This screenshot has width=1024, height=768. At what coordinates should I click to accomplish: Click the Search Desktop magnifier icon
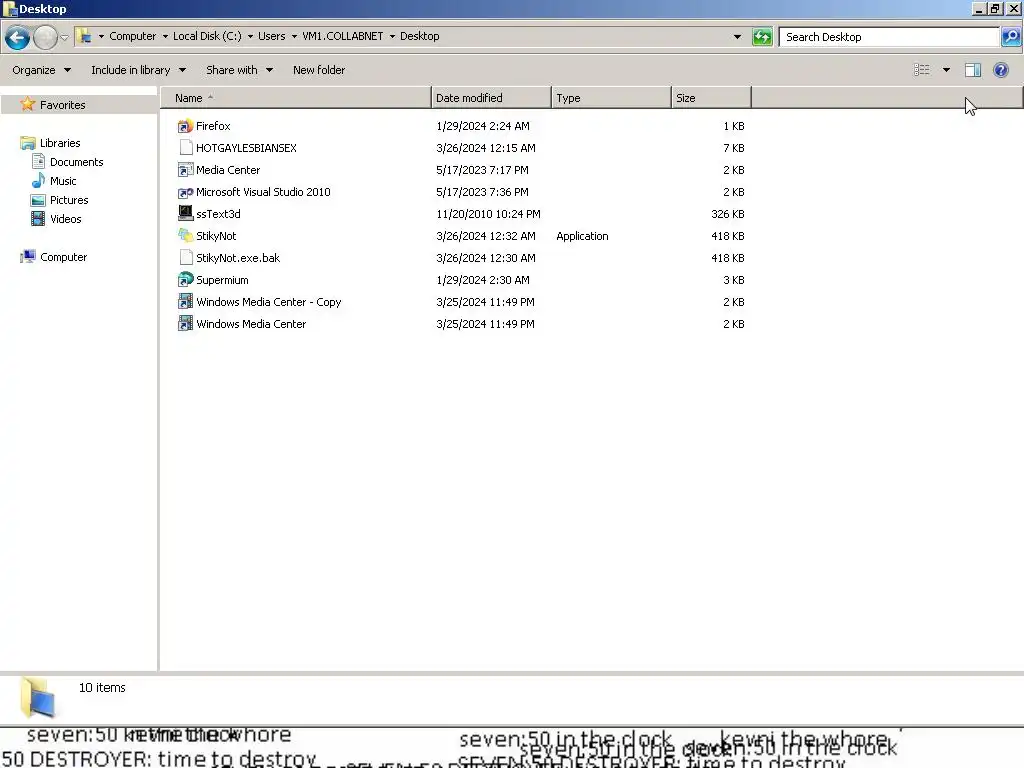(x=1010, y=37)
